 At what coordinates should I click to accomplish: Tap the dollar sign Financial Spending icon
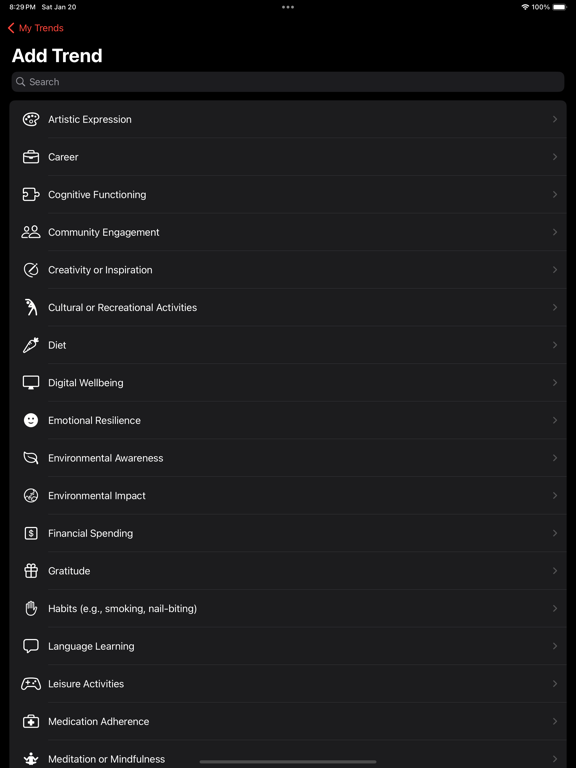tap(31, 533)
